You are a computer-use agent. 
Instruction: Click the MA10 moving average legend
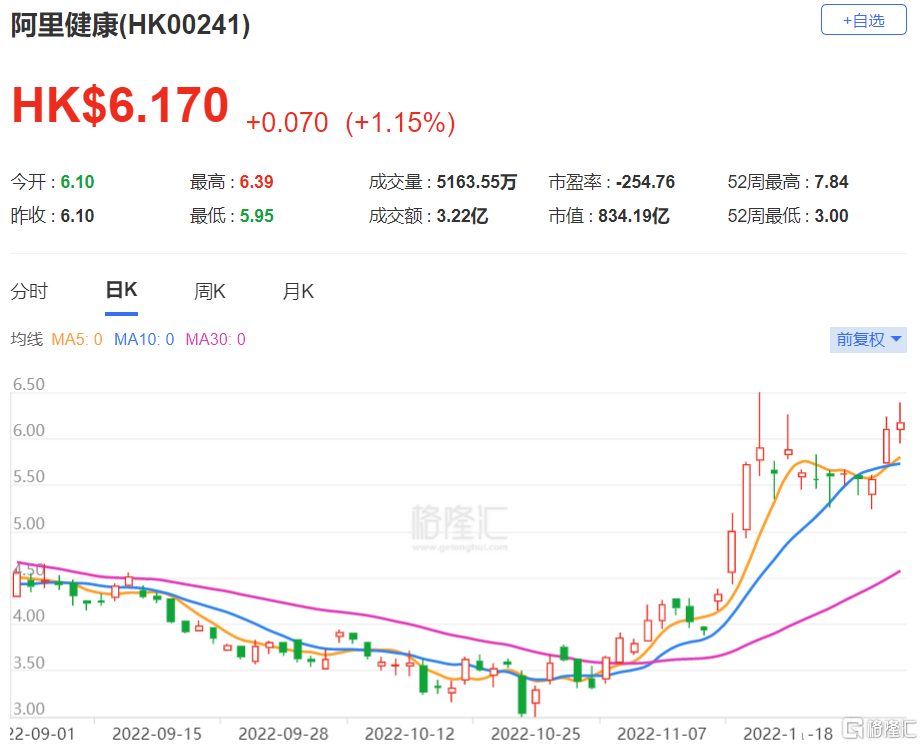(x=144, y=339)
